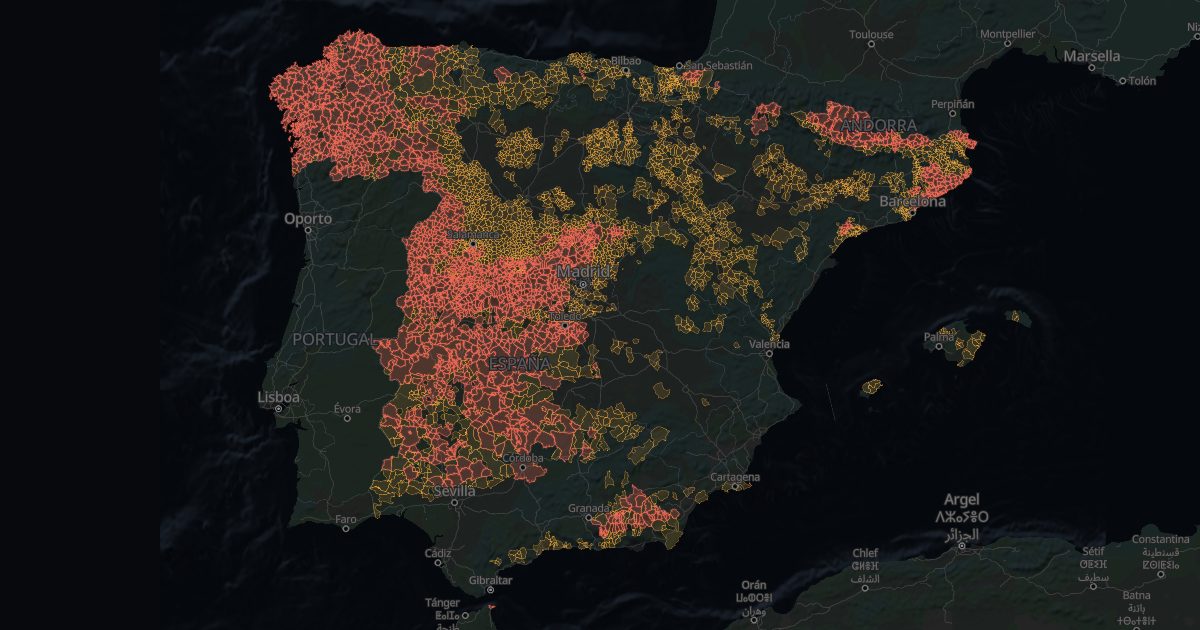Viewport: 1200px width, 630px height.
Task: Click the Toledo city label
Action: [563, 316]
